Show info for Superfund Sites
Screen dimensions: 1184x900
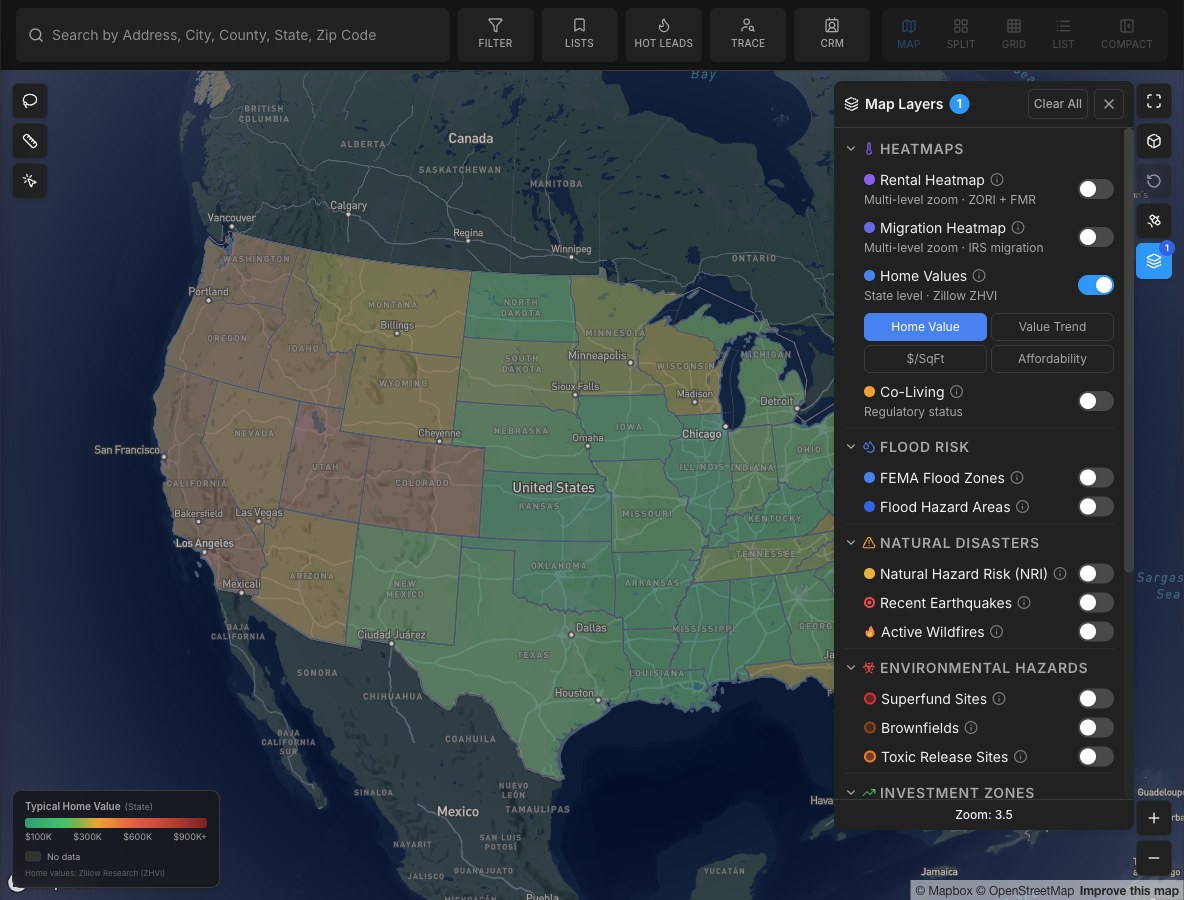coord(999,698)
